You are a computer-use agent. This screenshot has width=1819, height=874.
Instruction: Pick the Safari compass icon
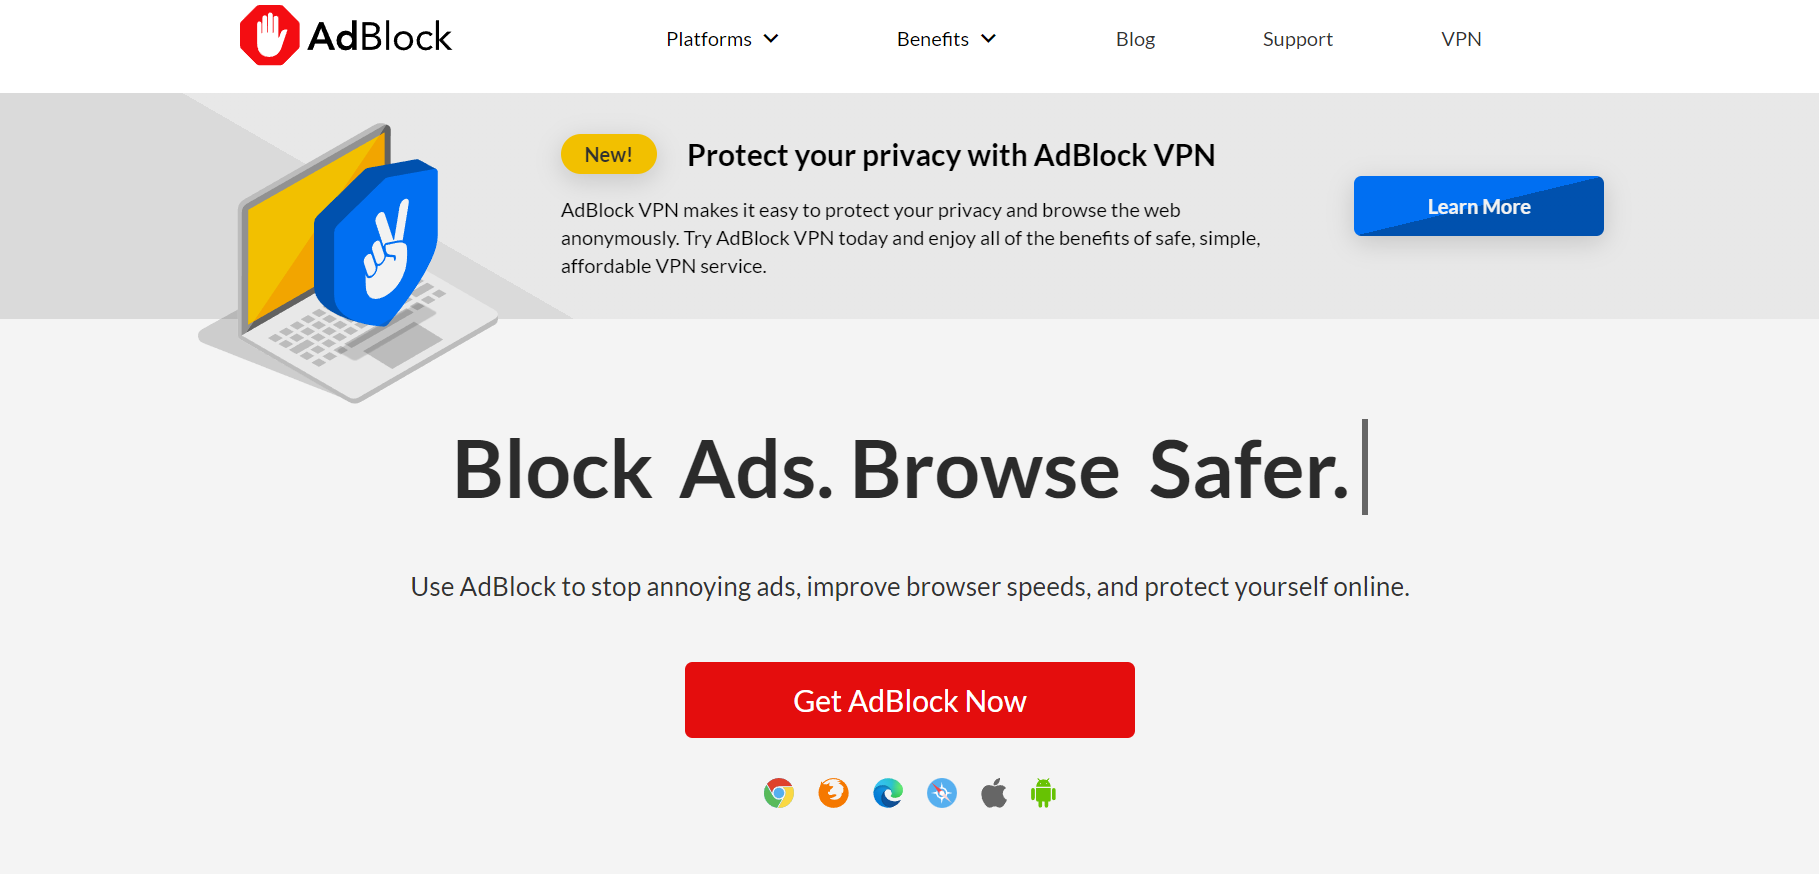click(x=942, y=793)
